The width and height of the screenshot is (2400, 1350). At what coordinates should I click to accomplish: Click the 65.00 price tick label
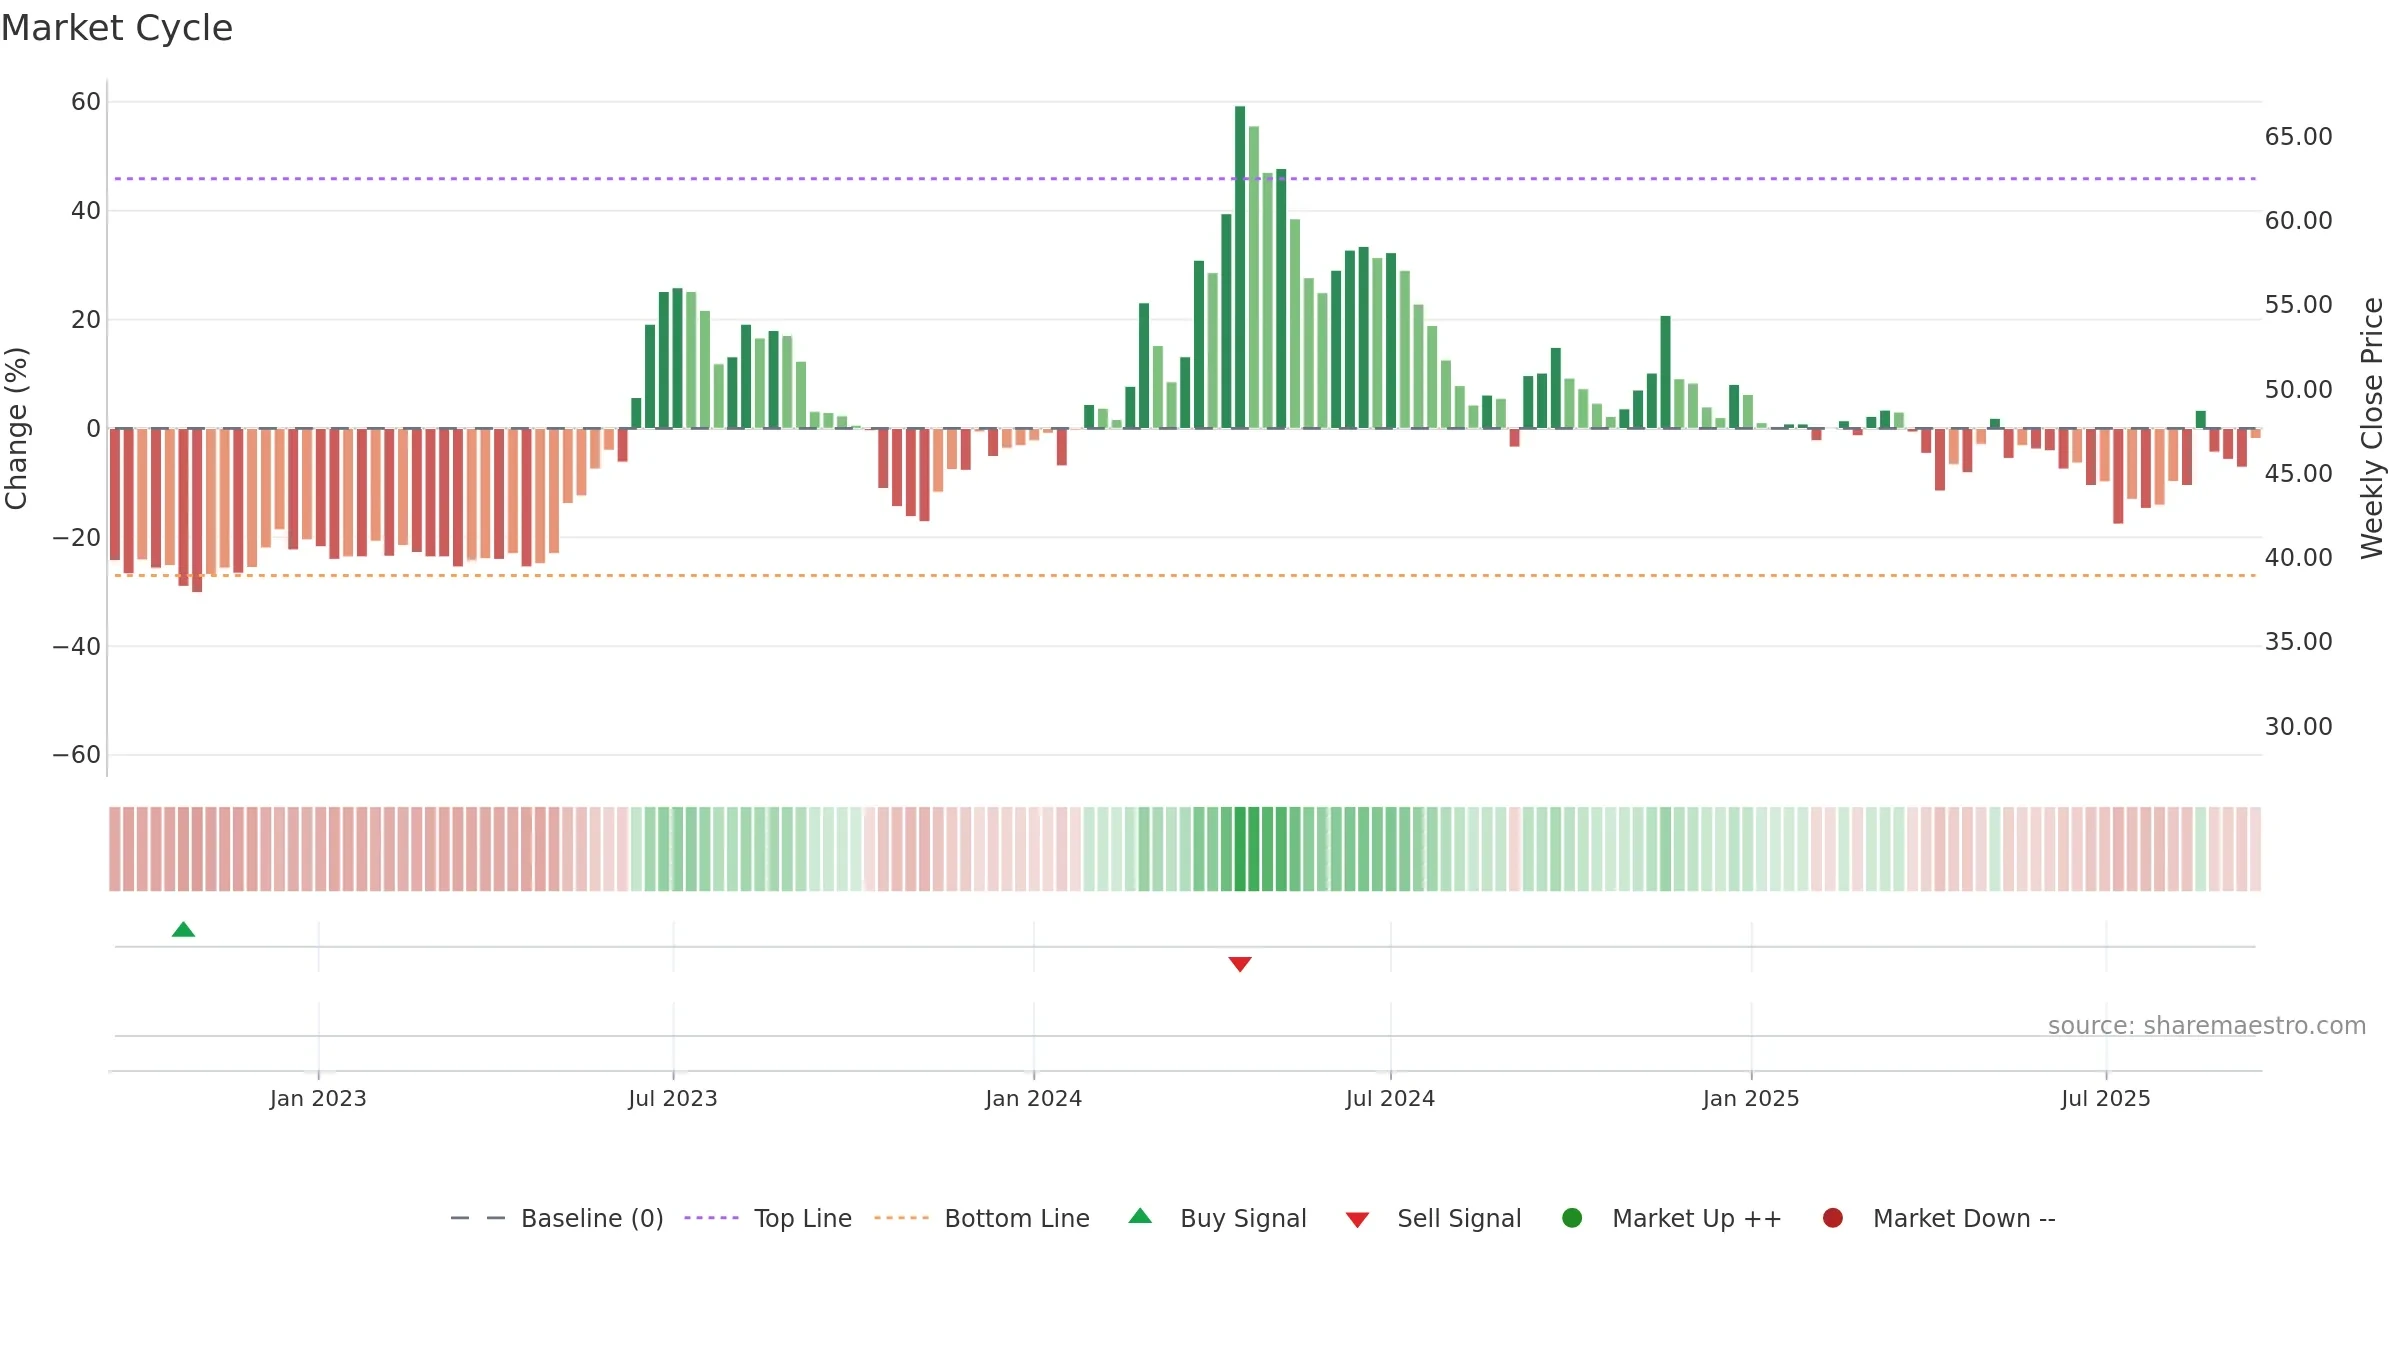click(x=2298, y=137)
